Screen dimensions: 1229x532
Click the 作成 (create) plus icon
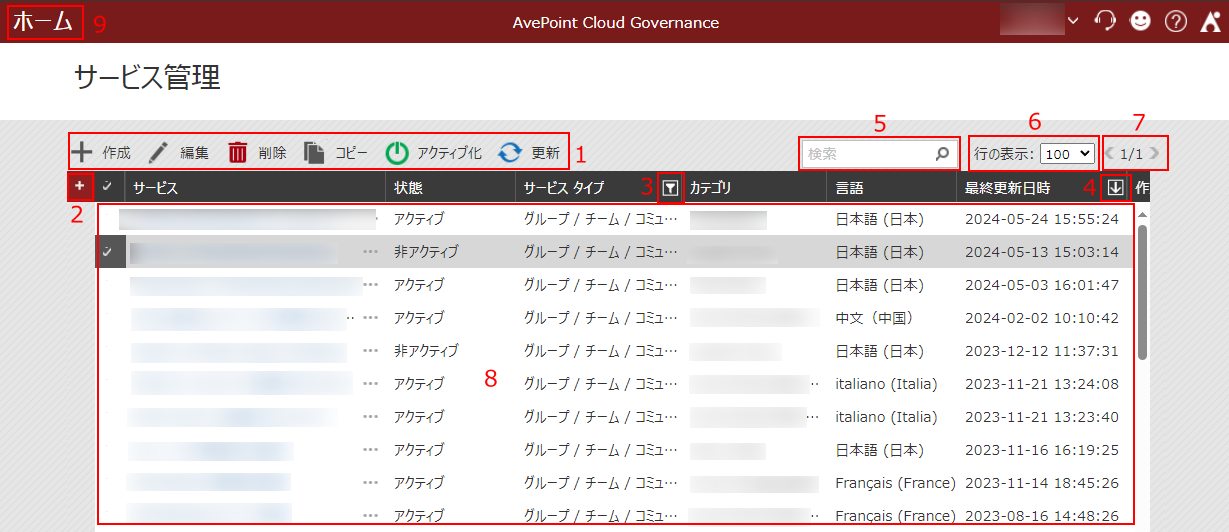(x=82, y=153)
